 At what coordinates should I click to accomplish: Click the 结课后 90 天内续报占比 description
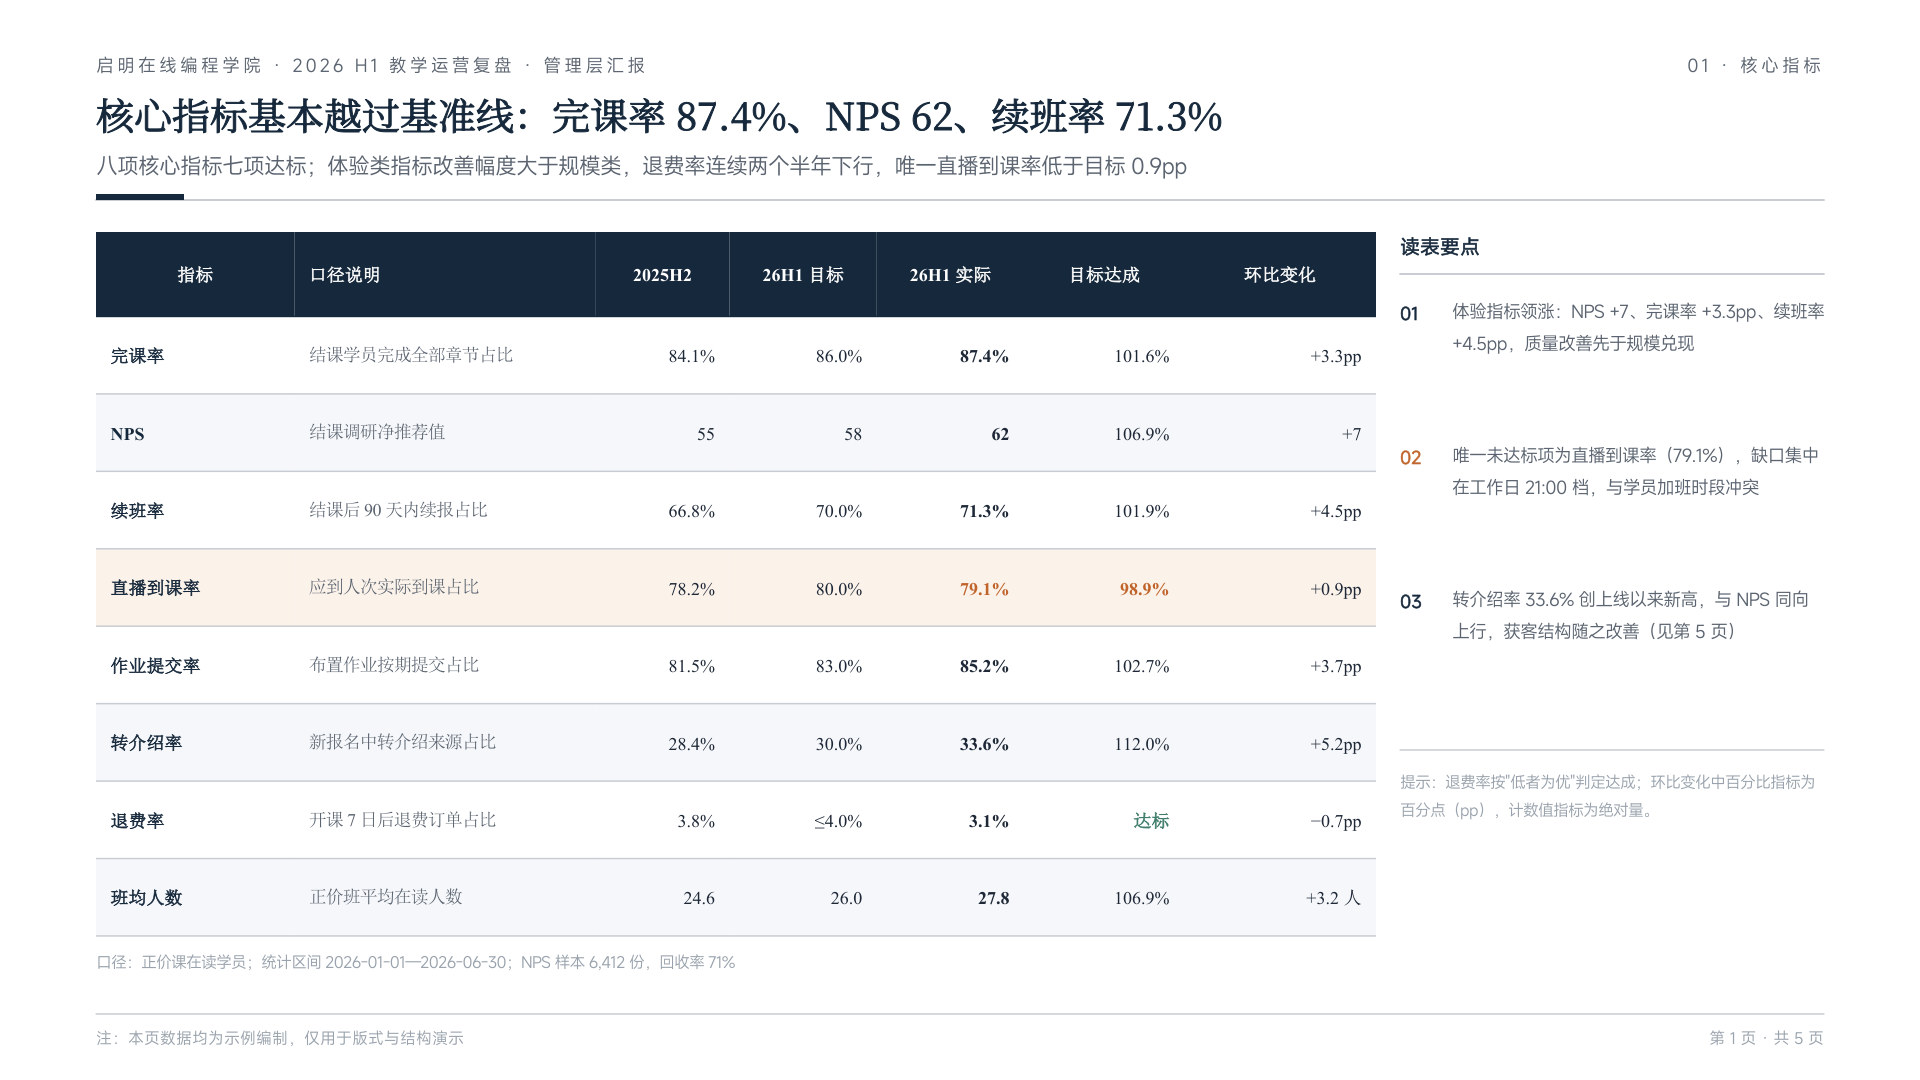(x=398, y=510)
